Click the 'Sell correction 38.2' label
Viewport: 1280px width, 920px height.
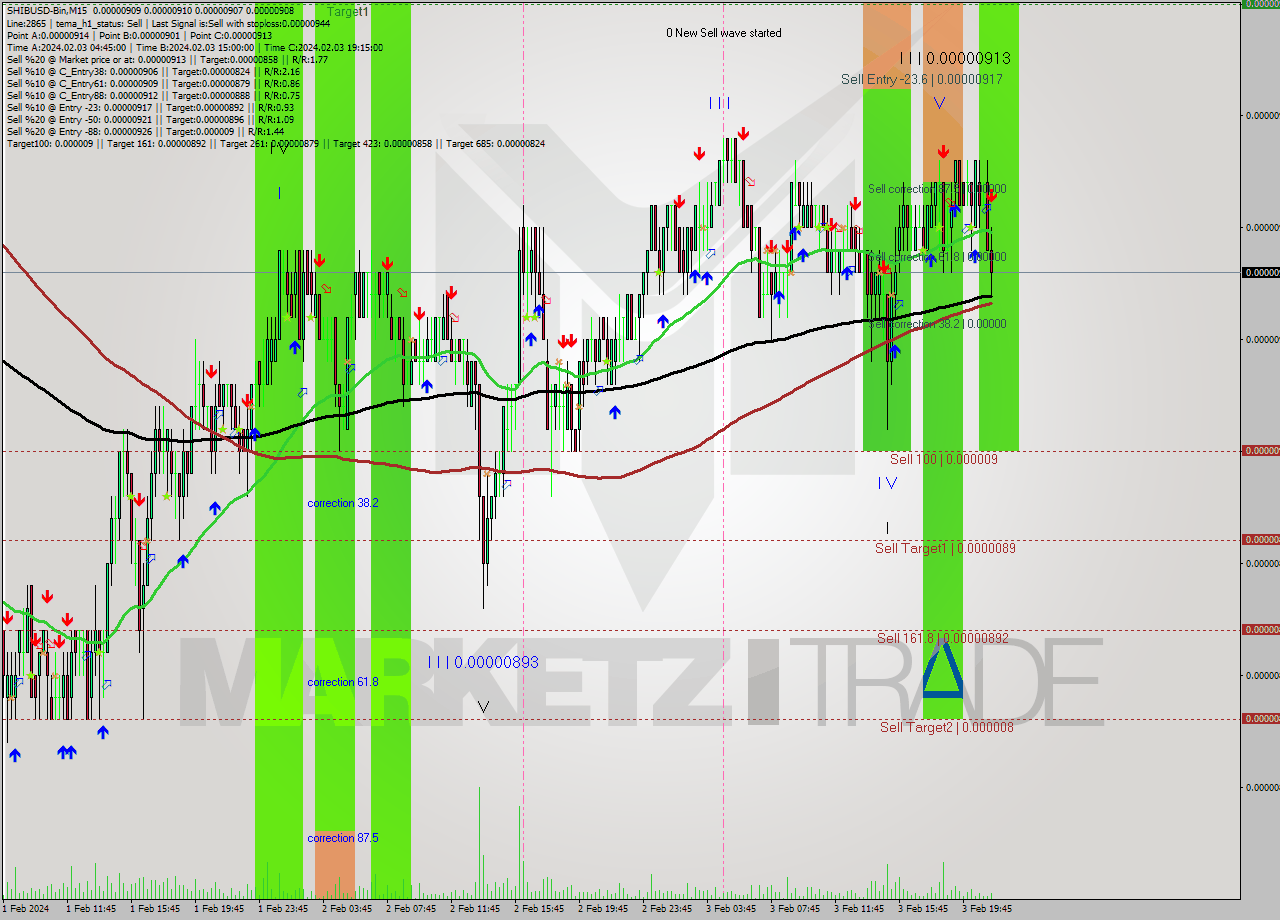tap(937, 324)
